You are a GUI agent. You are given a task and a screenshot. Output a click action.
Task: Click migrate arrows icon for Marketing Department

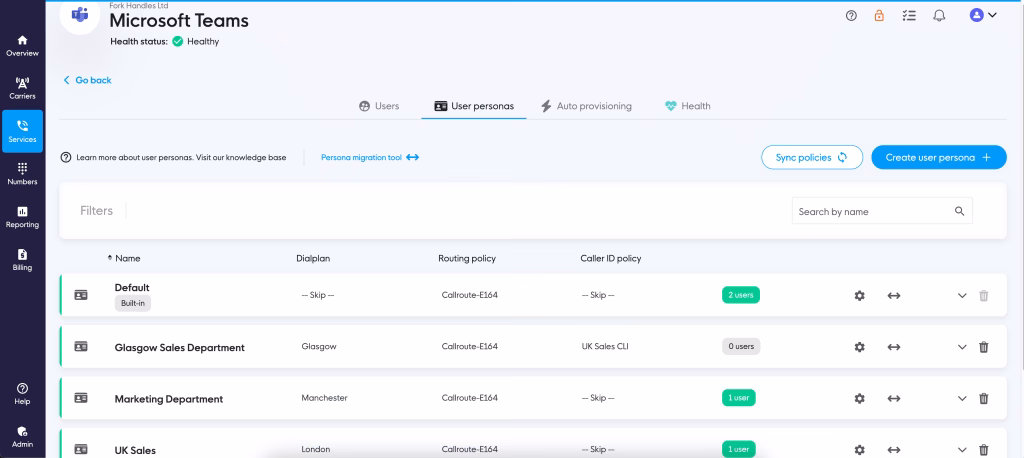[x=894, y=398]
